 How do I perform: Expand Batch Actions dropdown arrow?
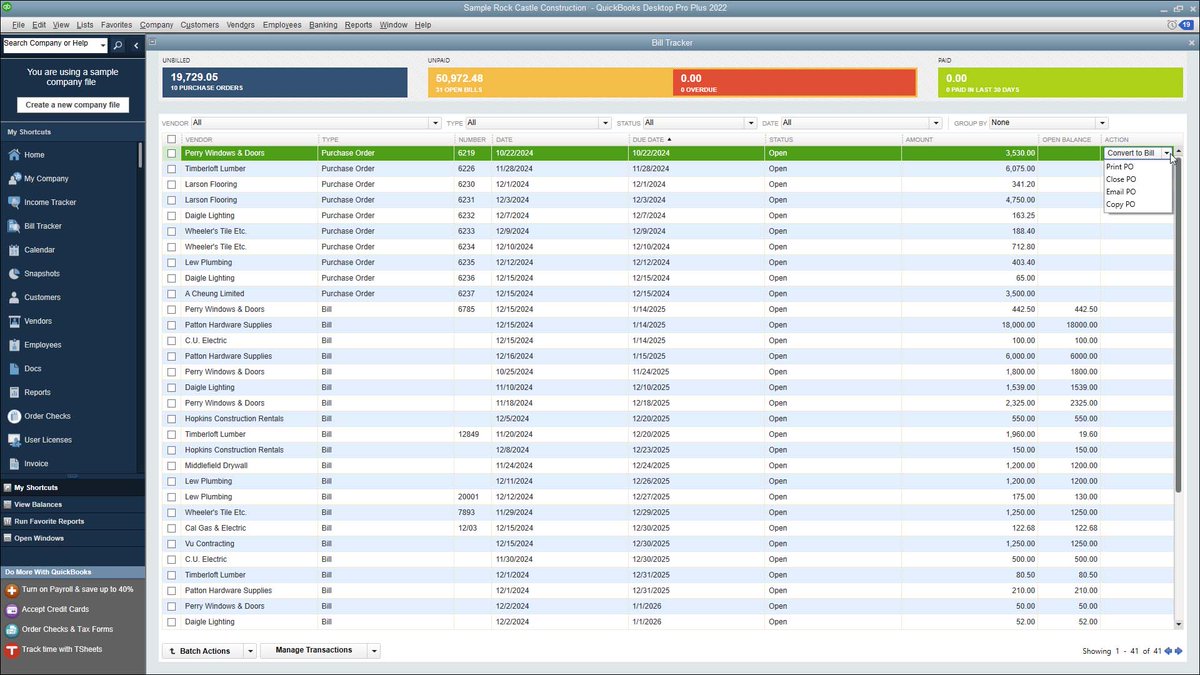[x=250, y=651]
